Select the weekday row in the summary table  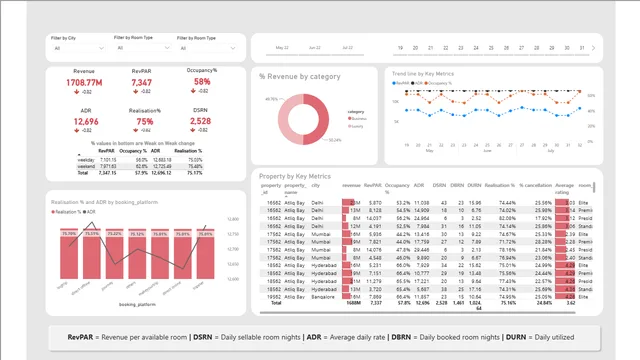(x=140, y=160)
